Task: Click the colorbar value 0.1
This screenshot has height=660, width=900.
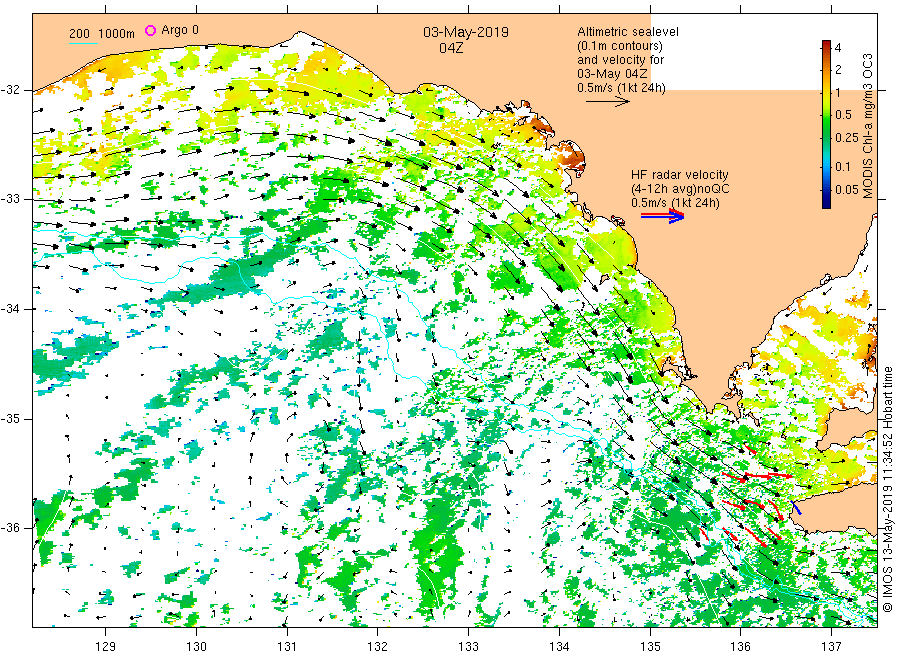Action: pos(843,166)
